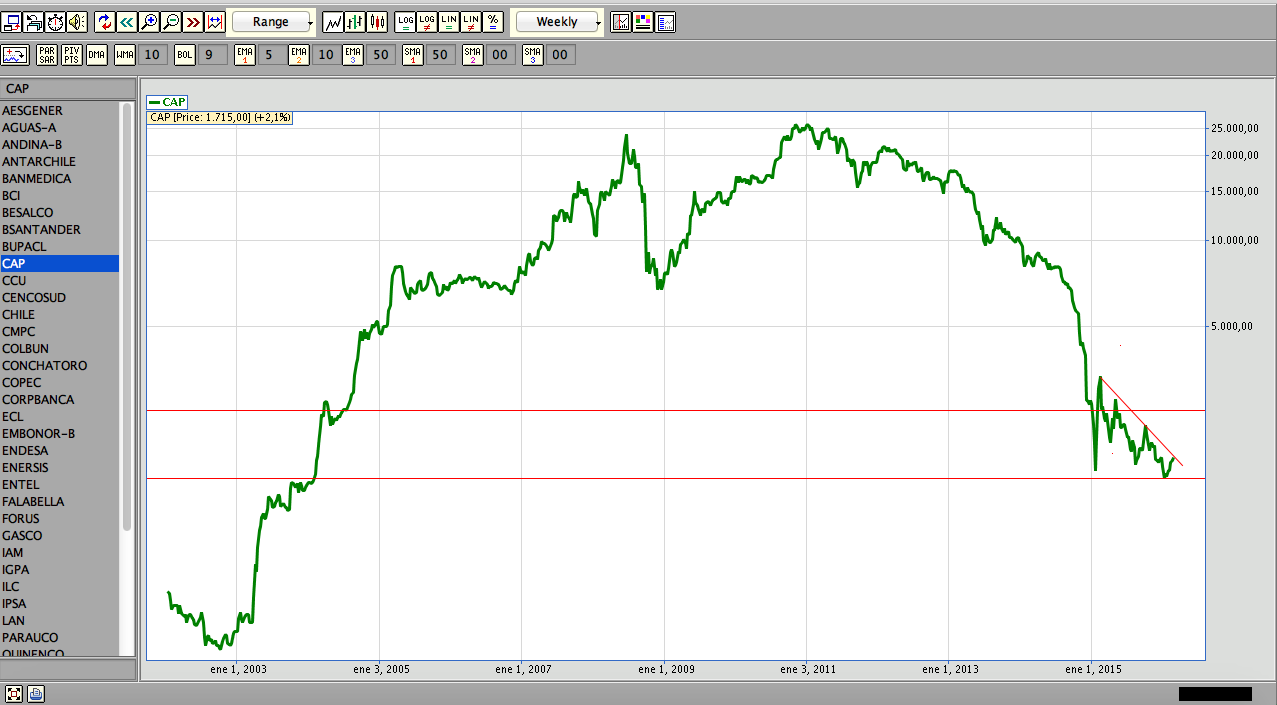Toggle the speaker sound icon

click(78, 21)
